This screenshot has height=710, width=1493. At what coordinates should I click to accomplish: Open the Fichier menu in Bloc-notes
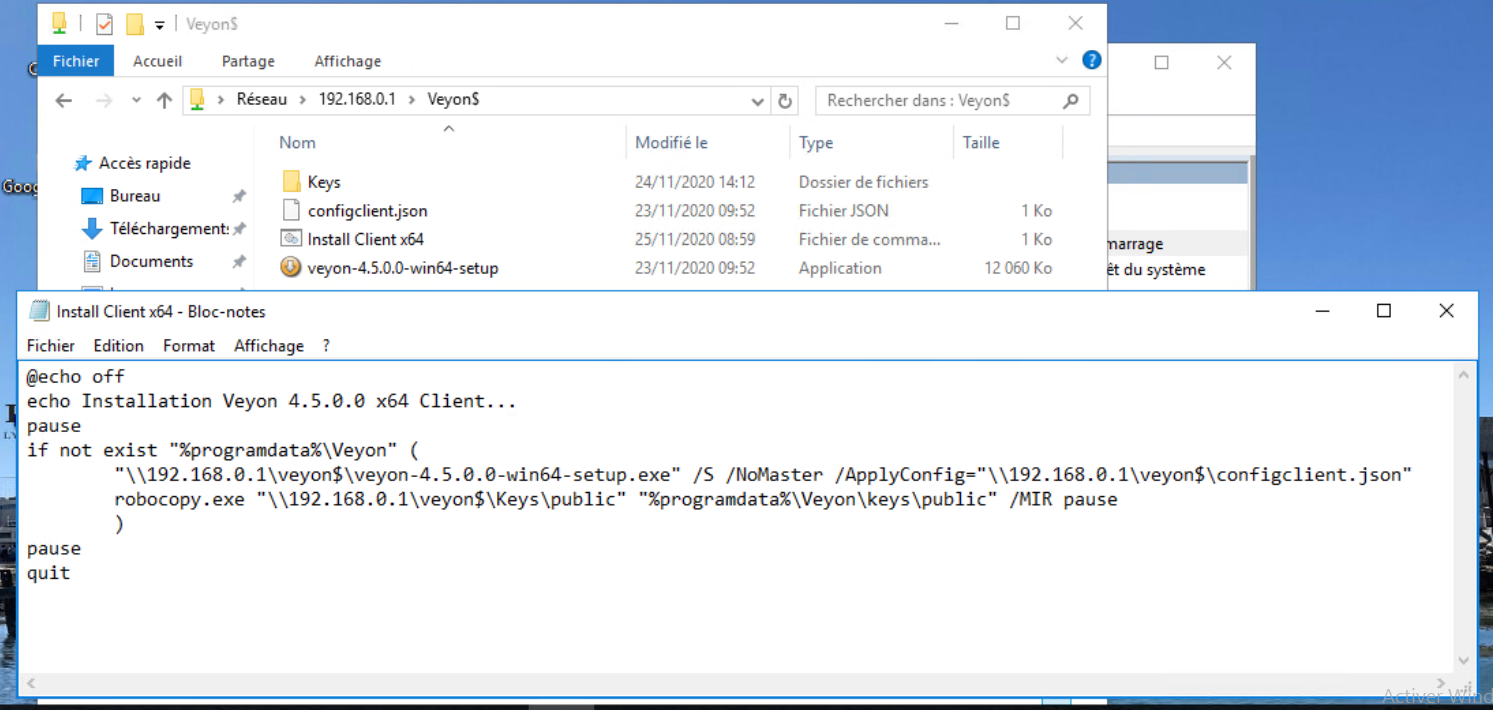pos(51,346)
